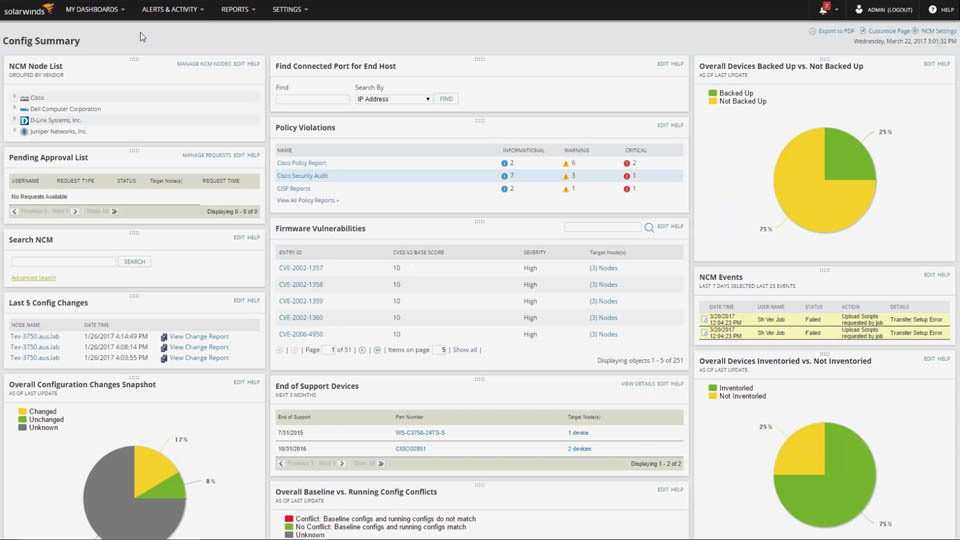Click the Admin (Logout) link
Image resolution: width=960 pixels, height=540 pixels.
[890, 10]
